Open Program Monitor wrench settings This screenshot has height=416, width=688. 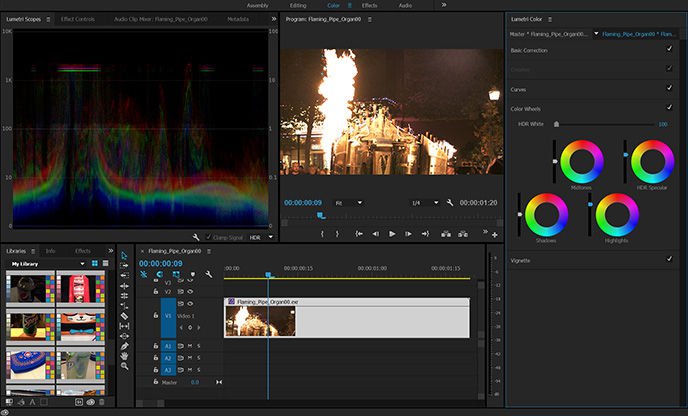[x=450, y=202]
